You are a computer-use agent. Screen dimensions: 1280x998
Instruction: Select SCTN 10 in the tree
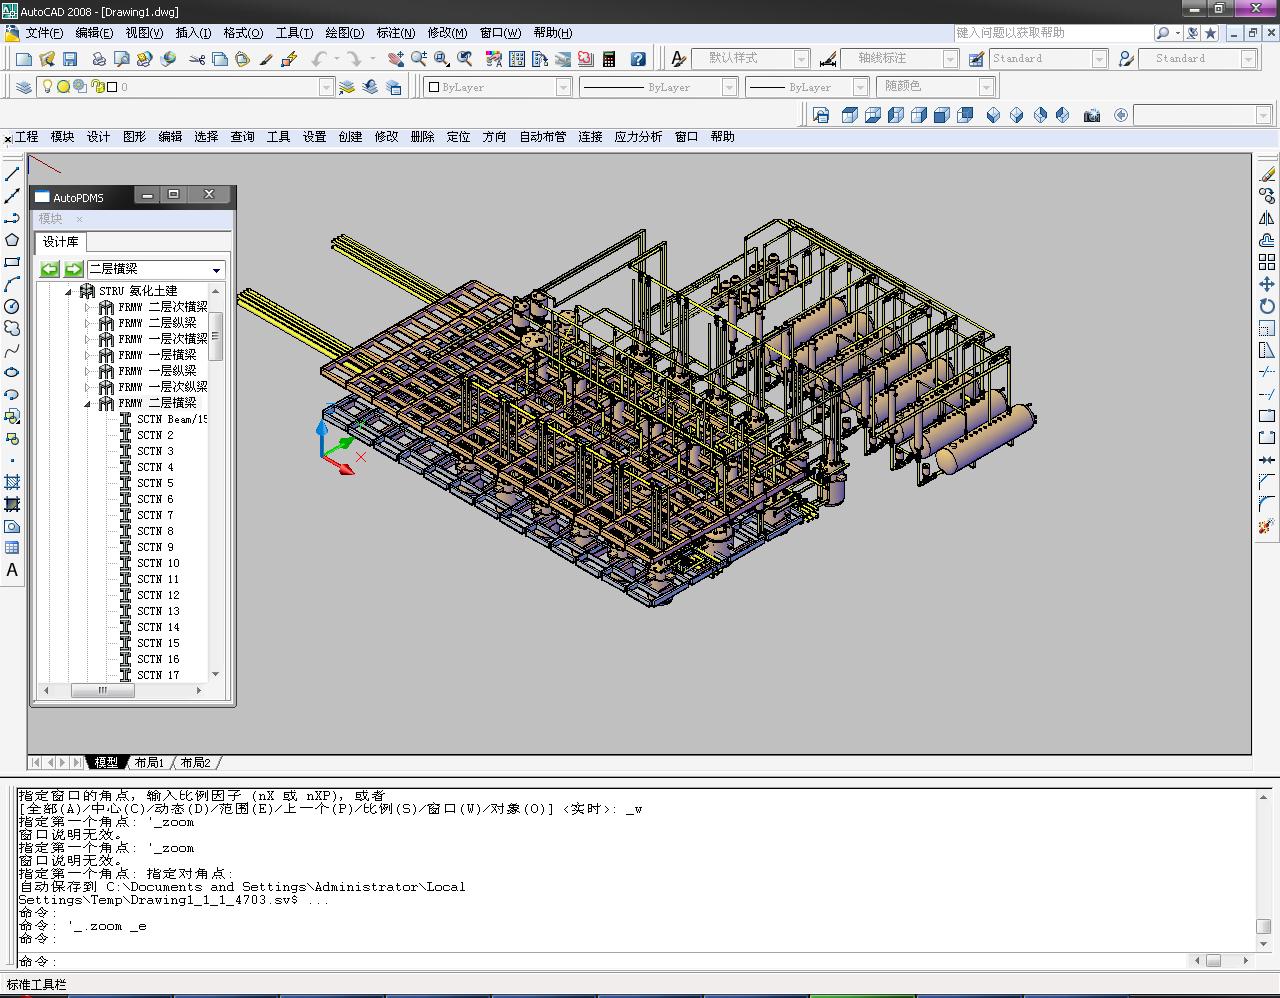tap(158, 563)
